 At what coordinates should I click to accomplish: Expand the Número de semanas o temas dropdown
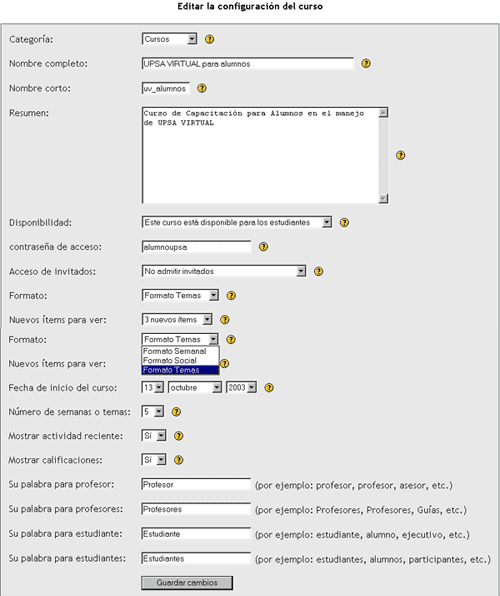pos(152,412)
